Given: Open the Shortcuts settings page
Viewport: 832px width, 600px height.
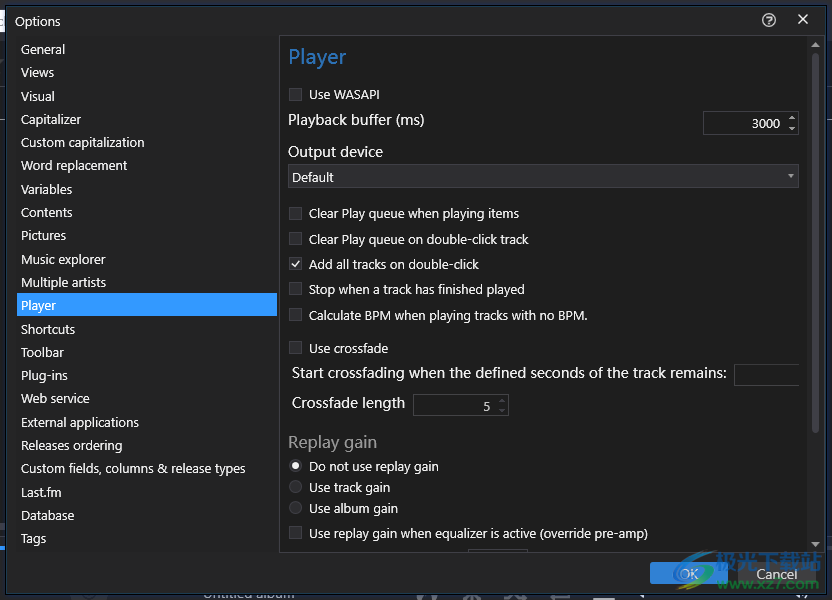Looking at the screenshot, I should 48,329.
